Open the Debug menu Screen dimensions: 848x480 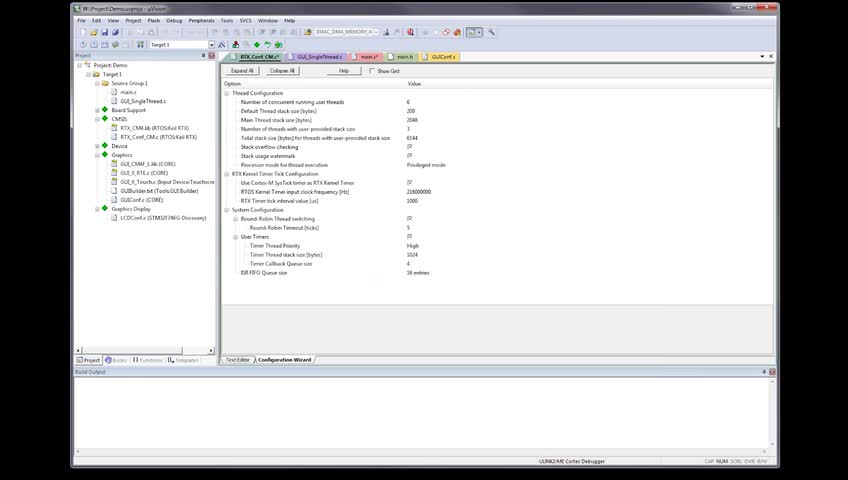tap(174, 21)
